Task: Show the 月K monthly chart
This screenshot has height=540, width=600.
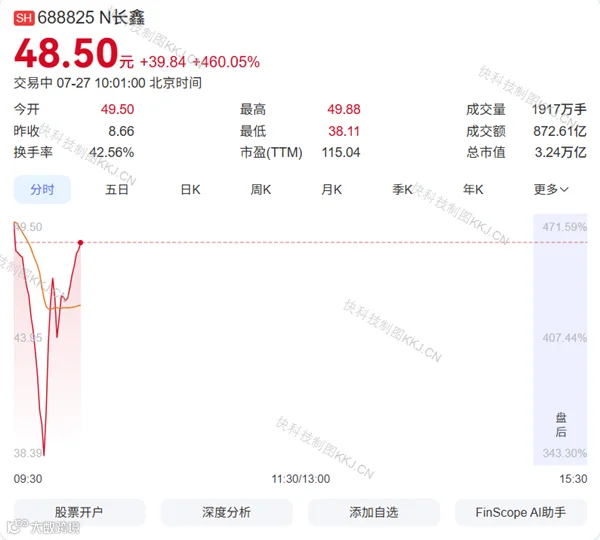Action: (x=331, y=189)
